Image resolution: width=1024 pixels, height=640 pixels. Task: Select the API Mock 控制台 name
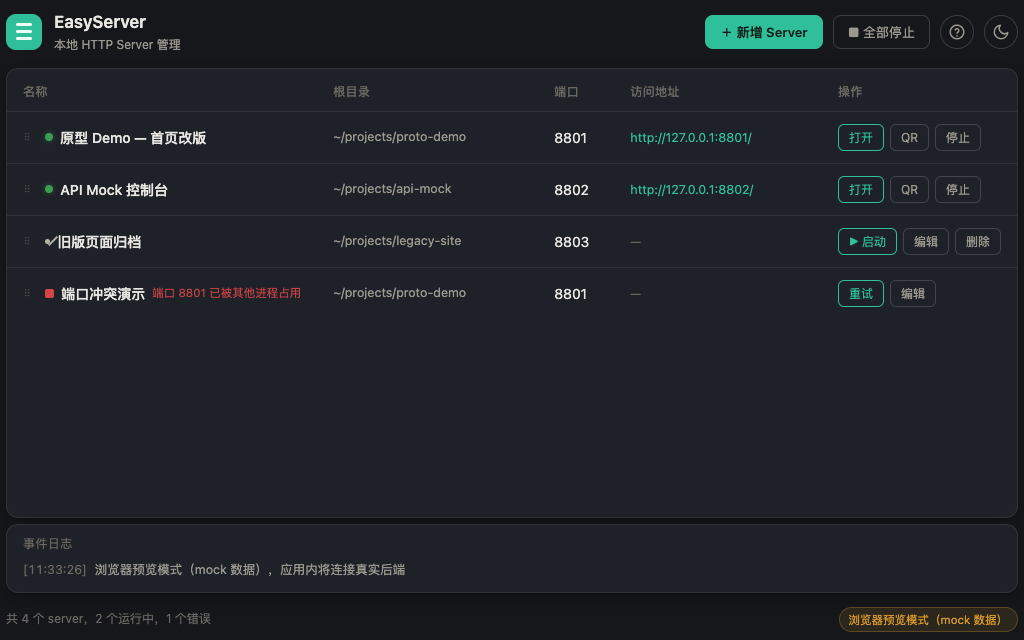pos(114,190)
